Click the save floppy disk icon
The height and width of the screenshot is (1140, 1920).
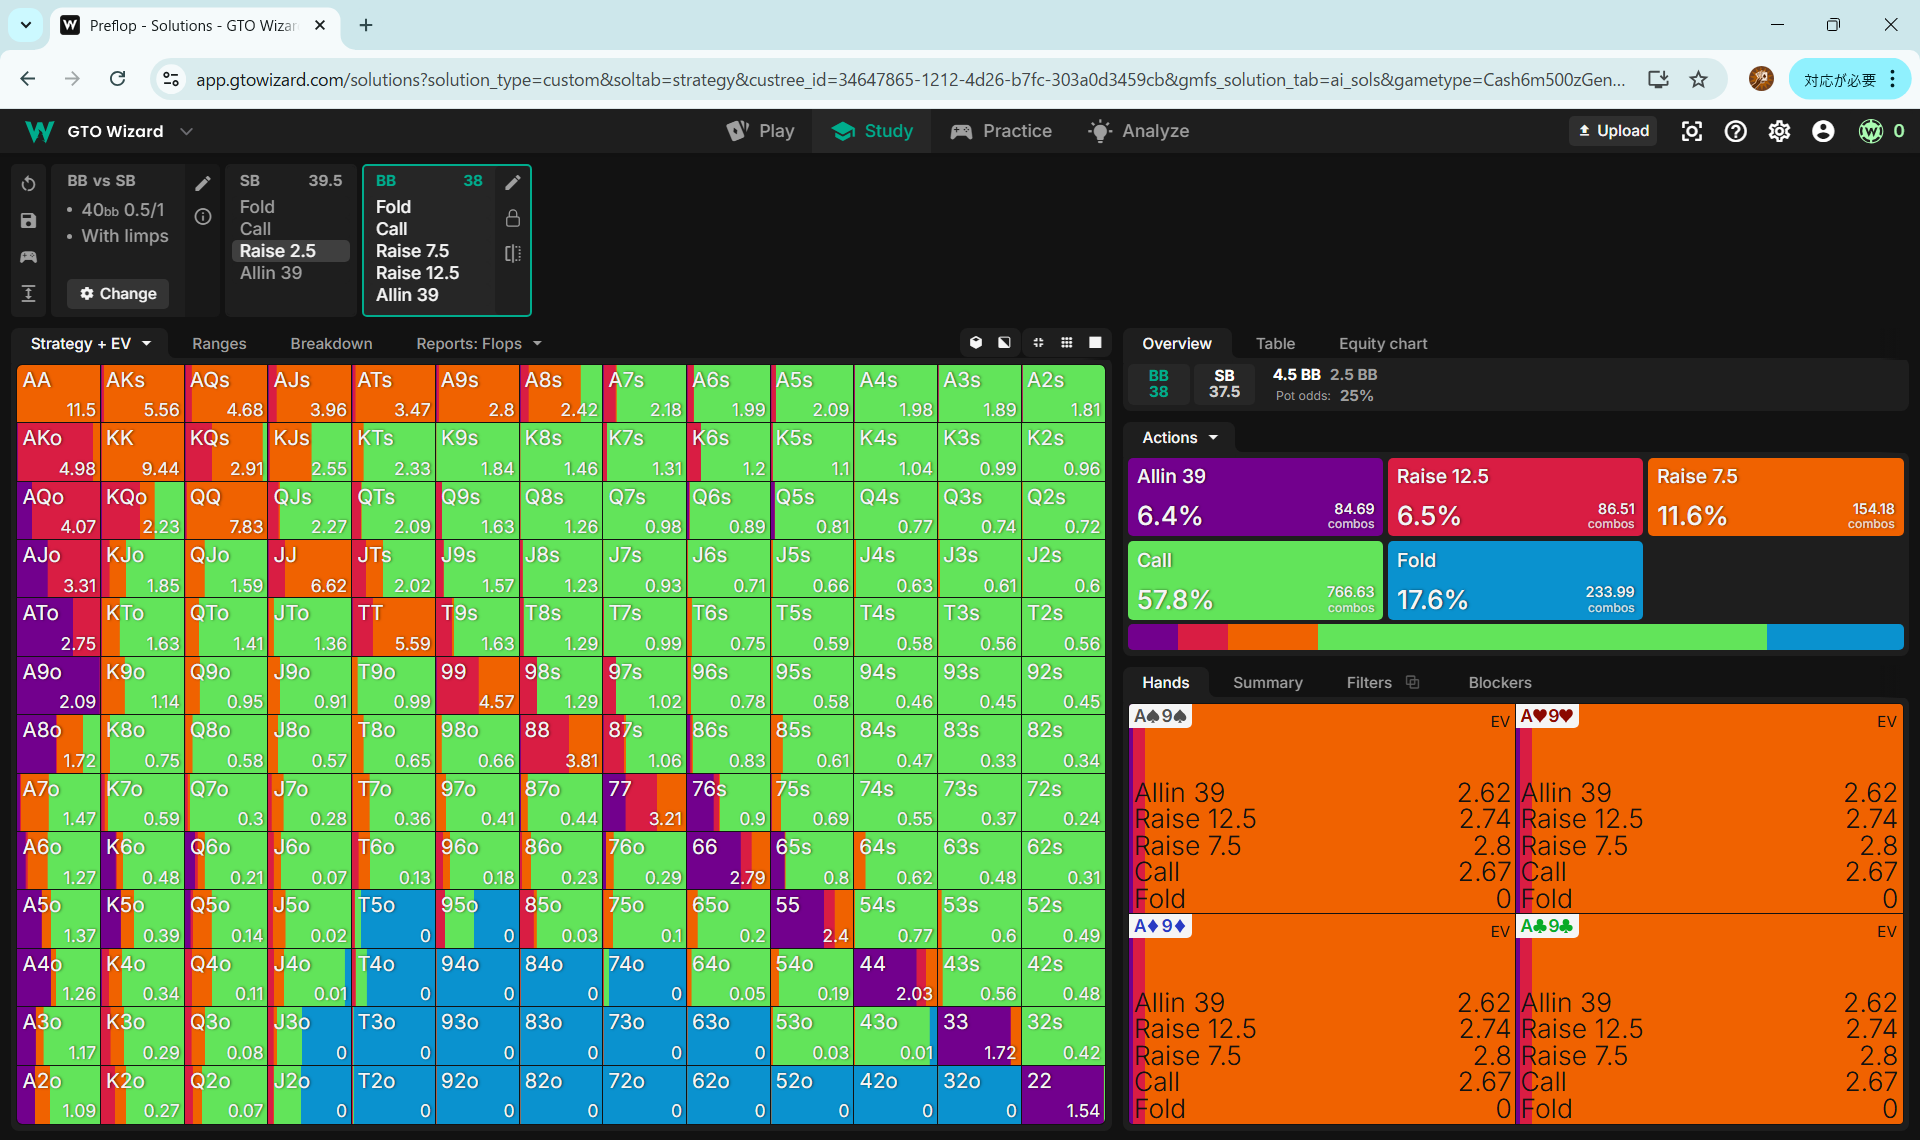28,220
